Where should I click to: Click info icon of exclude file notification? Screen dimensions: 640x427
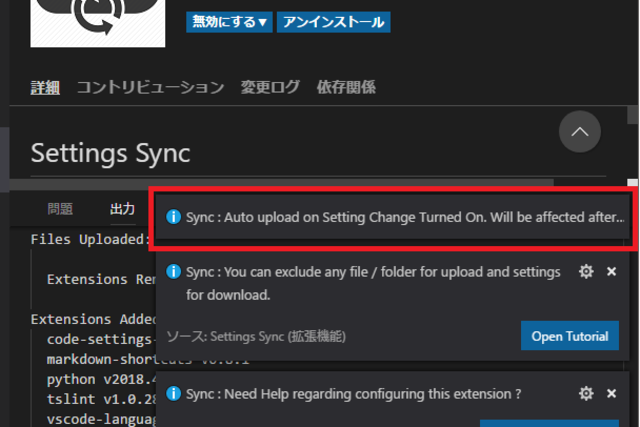pos(173,271)
